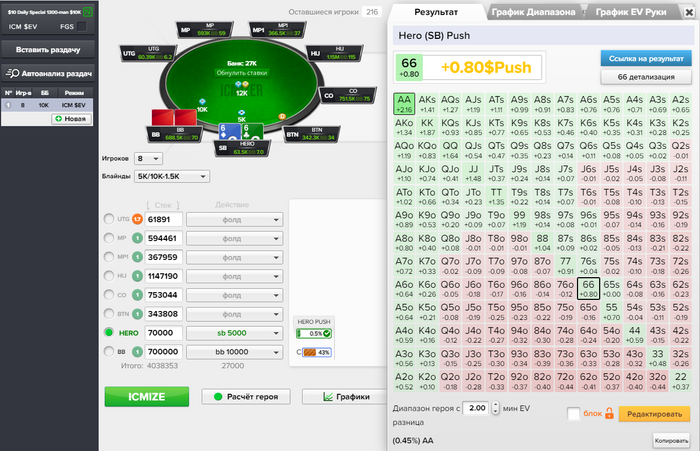700x451 pixels.
Task: Click the Обнулить ставки link on table
Action: click(x=242, y=73)
